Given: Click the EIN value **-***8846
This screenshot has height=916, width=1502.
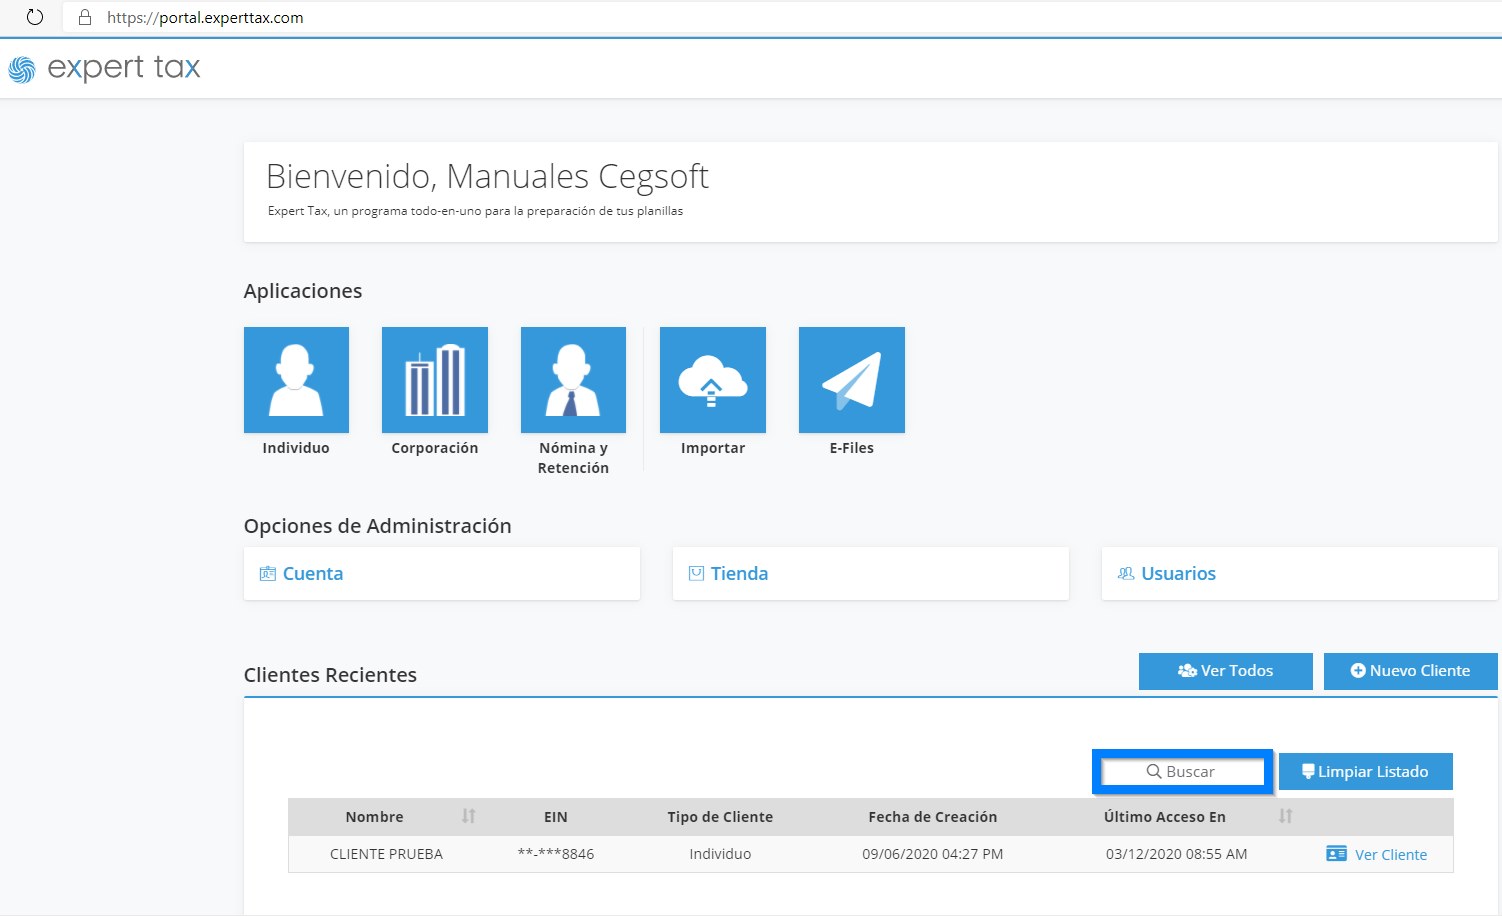Looking at the screenshot, I should click(556, 854).
